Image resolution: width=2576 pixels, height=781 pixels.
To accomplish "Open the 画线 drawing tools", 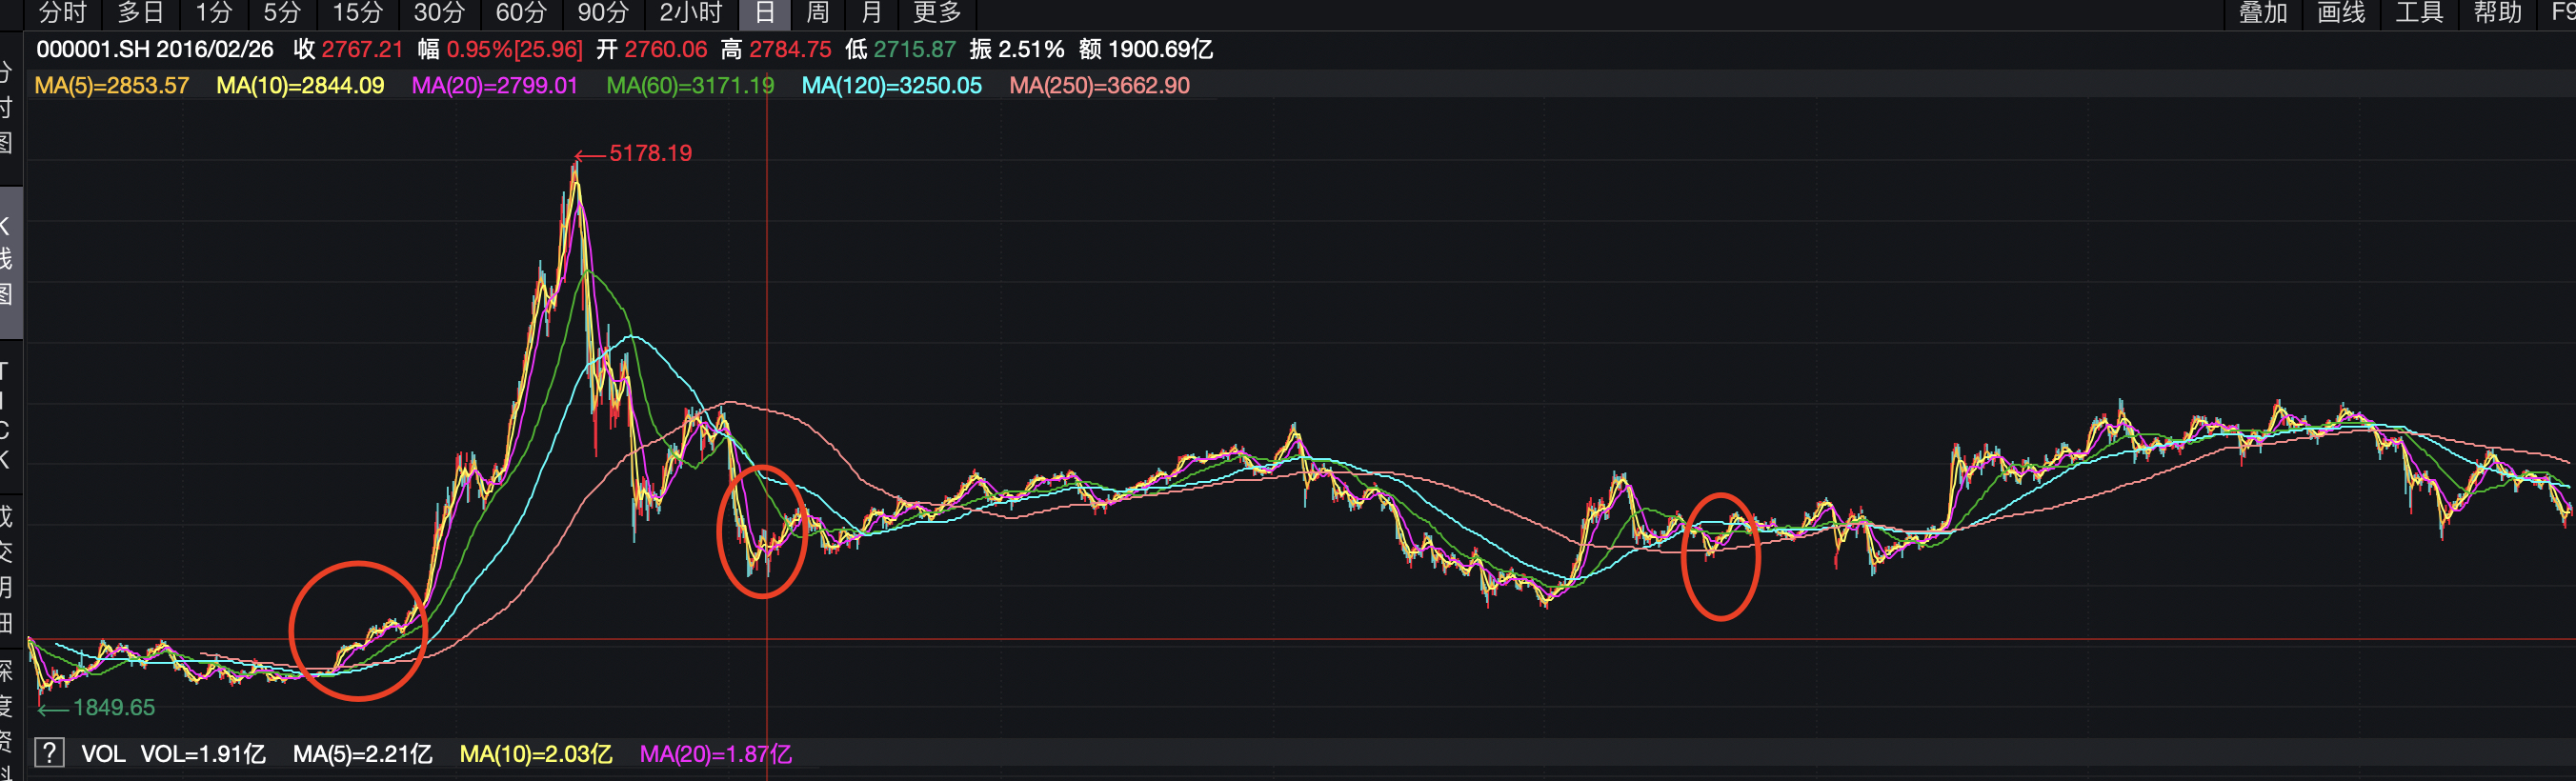I will coord(2341,13).
